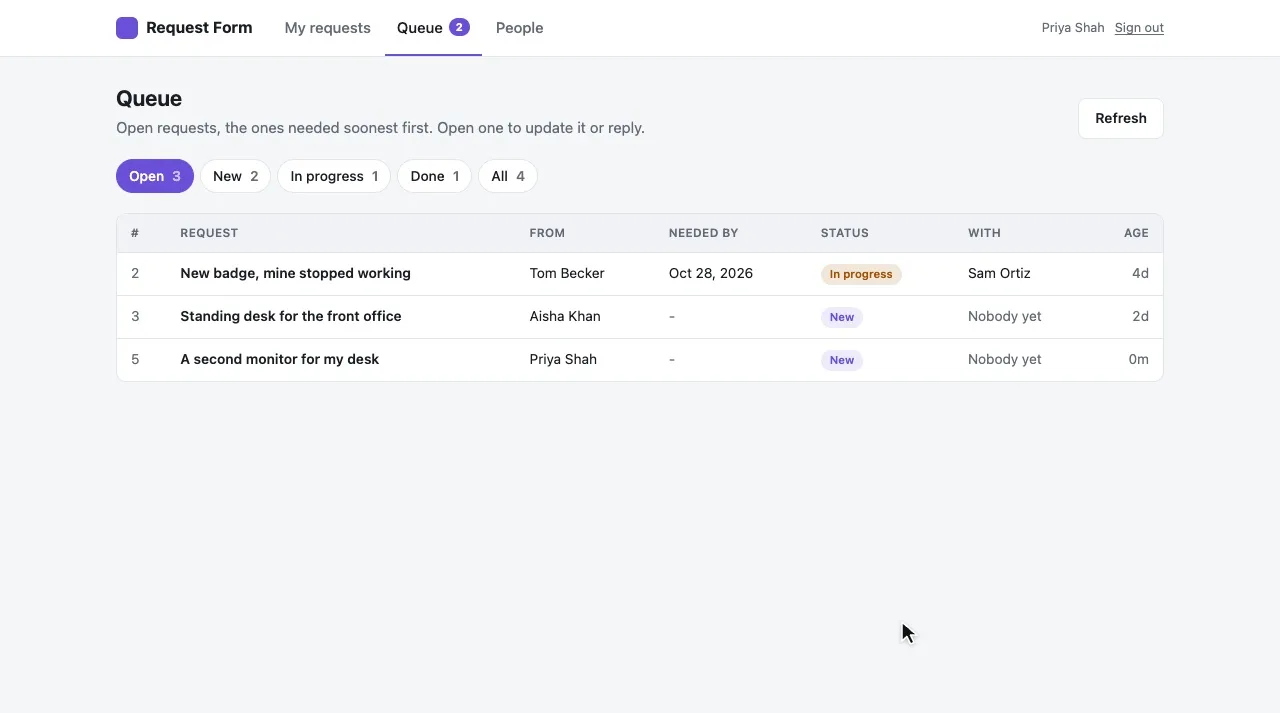
Task: Open the My requests tab
Action: (x=327, y=28)
